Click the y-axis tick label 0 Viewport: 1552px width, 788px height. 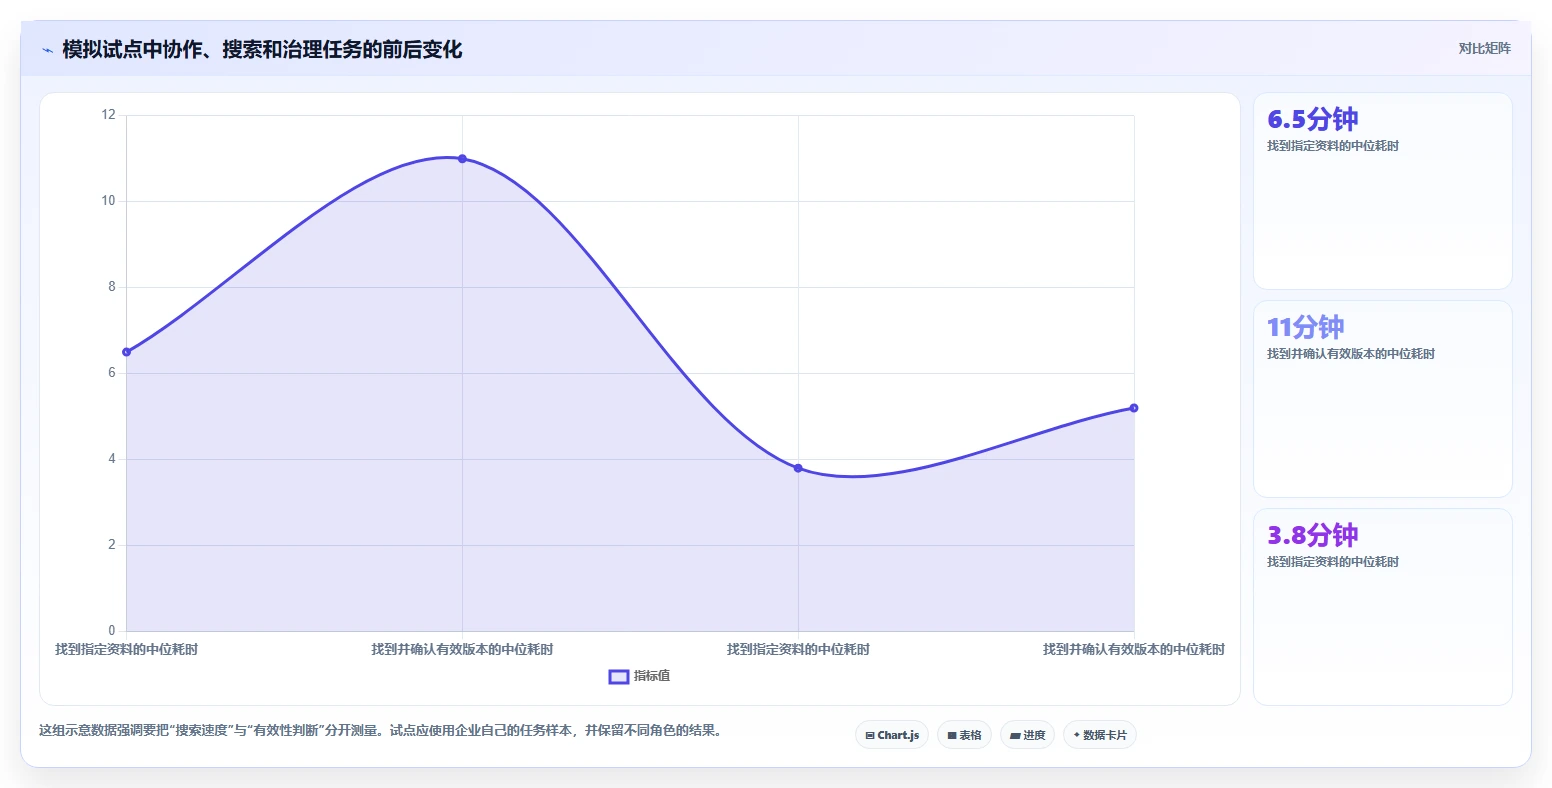(x=112, y=631)
